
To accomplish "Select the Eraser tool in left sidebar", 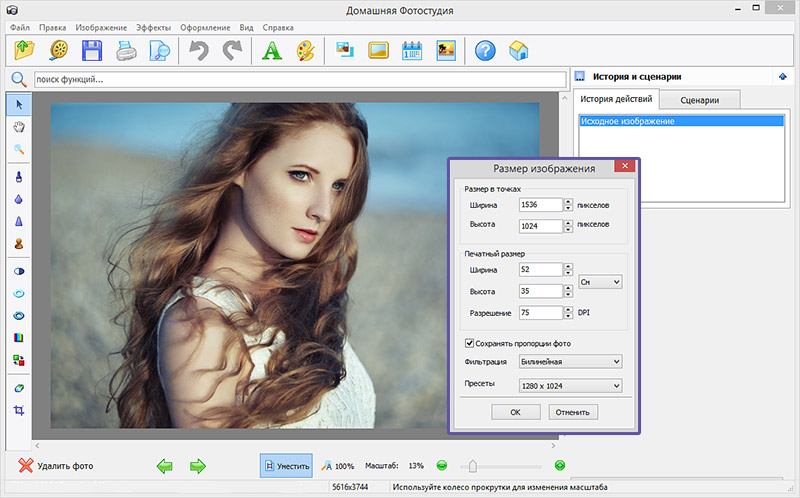I will [19, 388].
